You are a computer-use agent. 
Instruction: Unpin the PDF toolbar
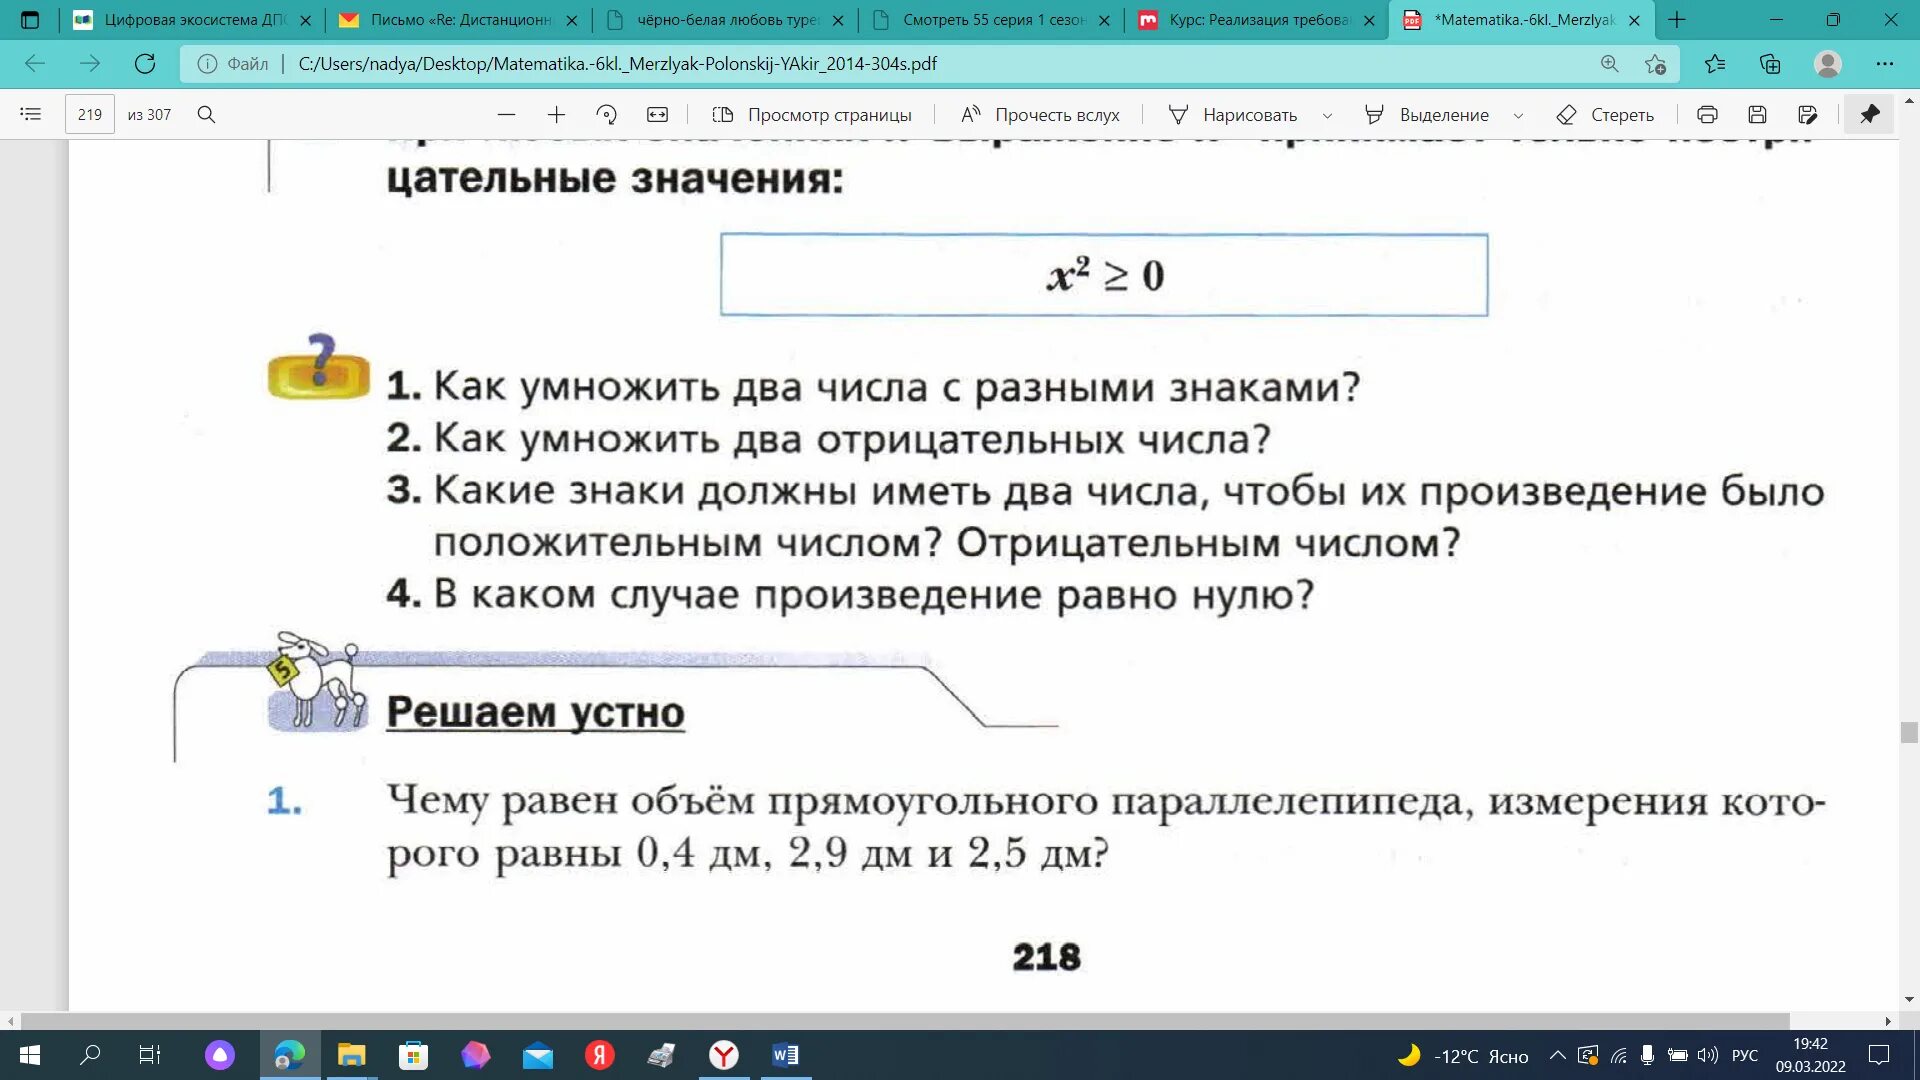pos(1870,115)
